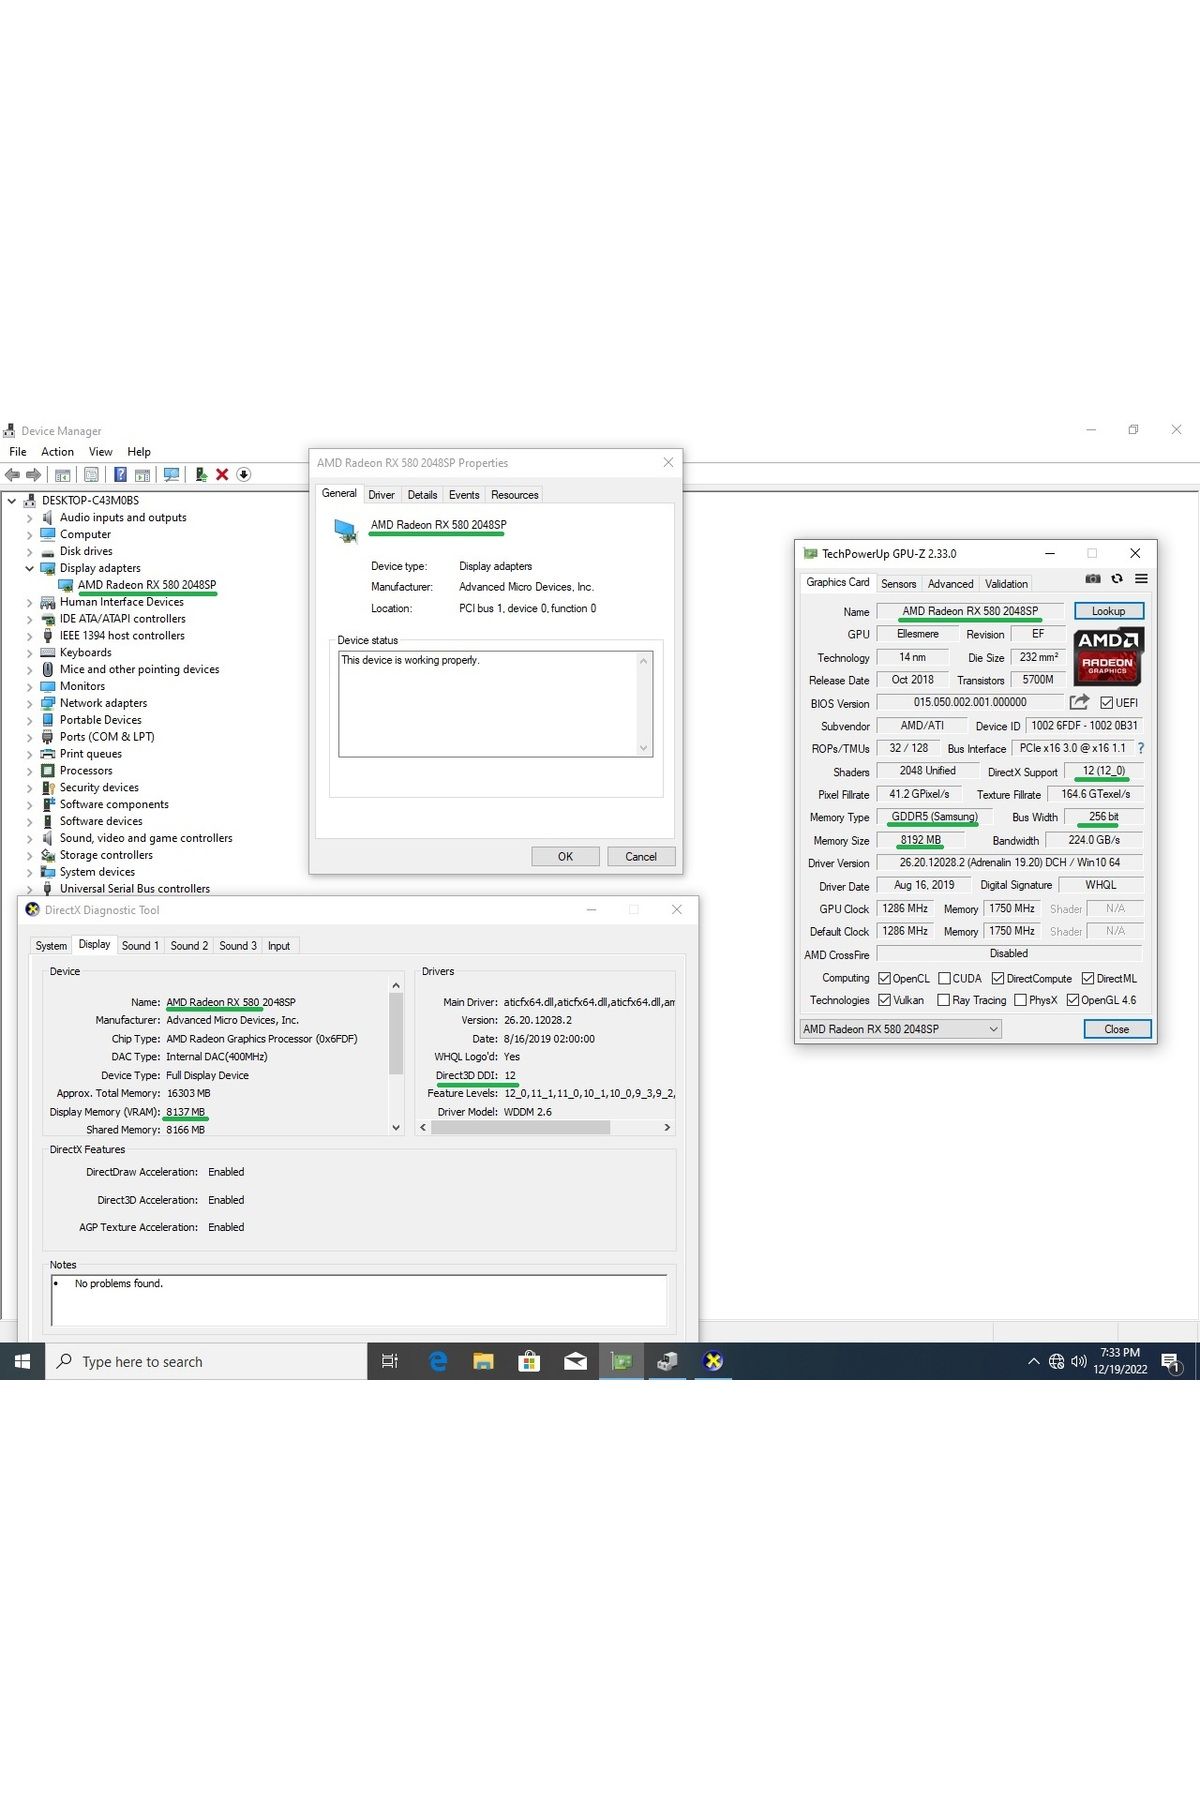Screen dimensions: 1200x1800
Task: Open File Explorer from the taskbar
Action: coord(483,1361)
